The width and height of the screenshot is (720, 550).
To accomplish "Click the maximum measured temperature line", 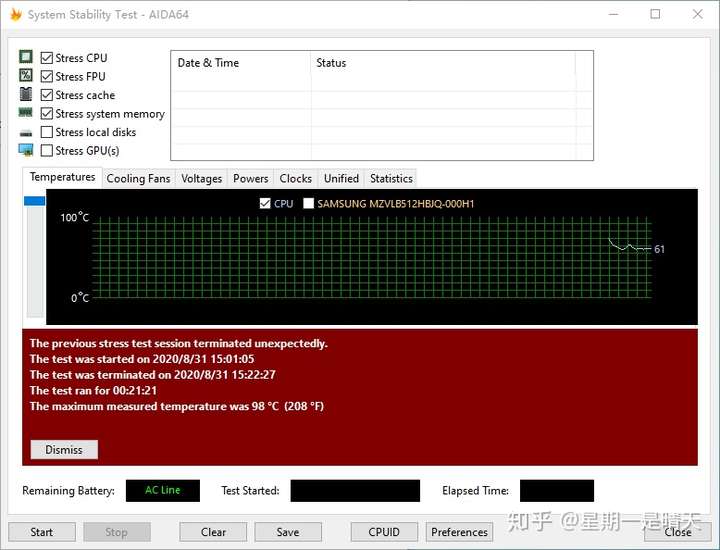I will coord(177,407).
